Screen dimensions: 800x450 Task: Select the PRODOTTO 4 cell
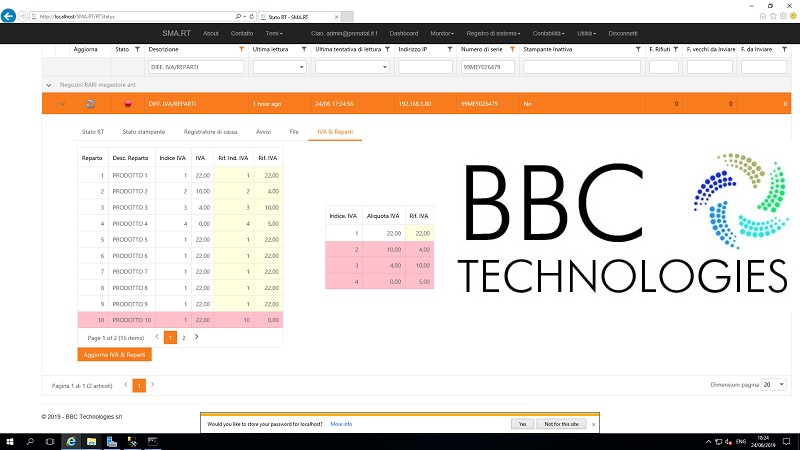click(131, 224)
